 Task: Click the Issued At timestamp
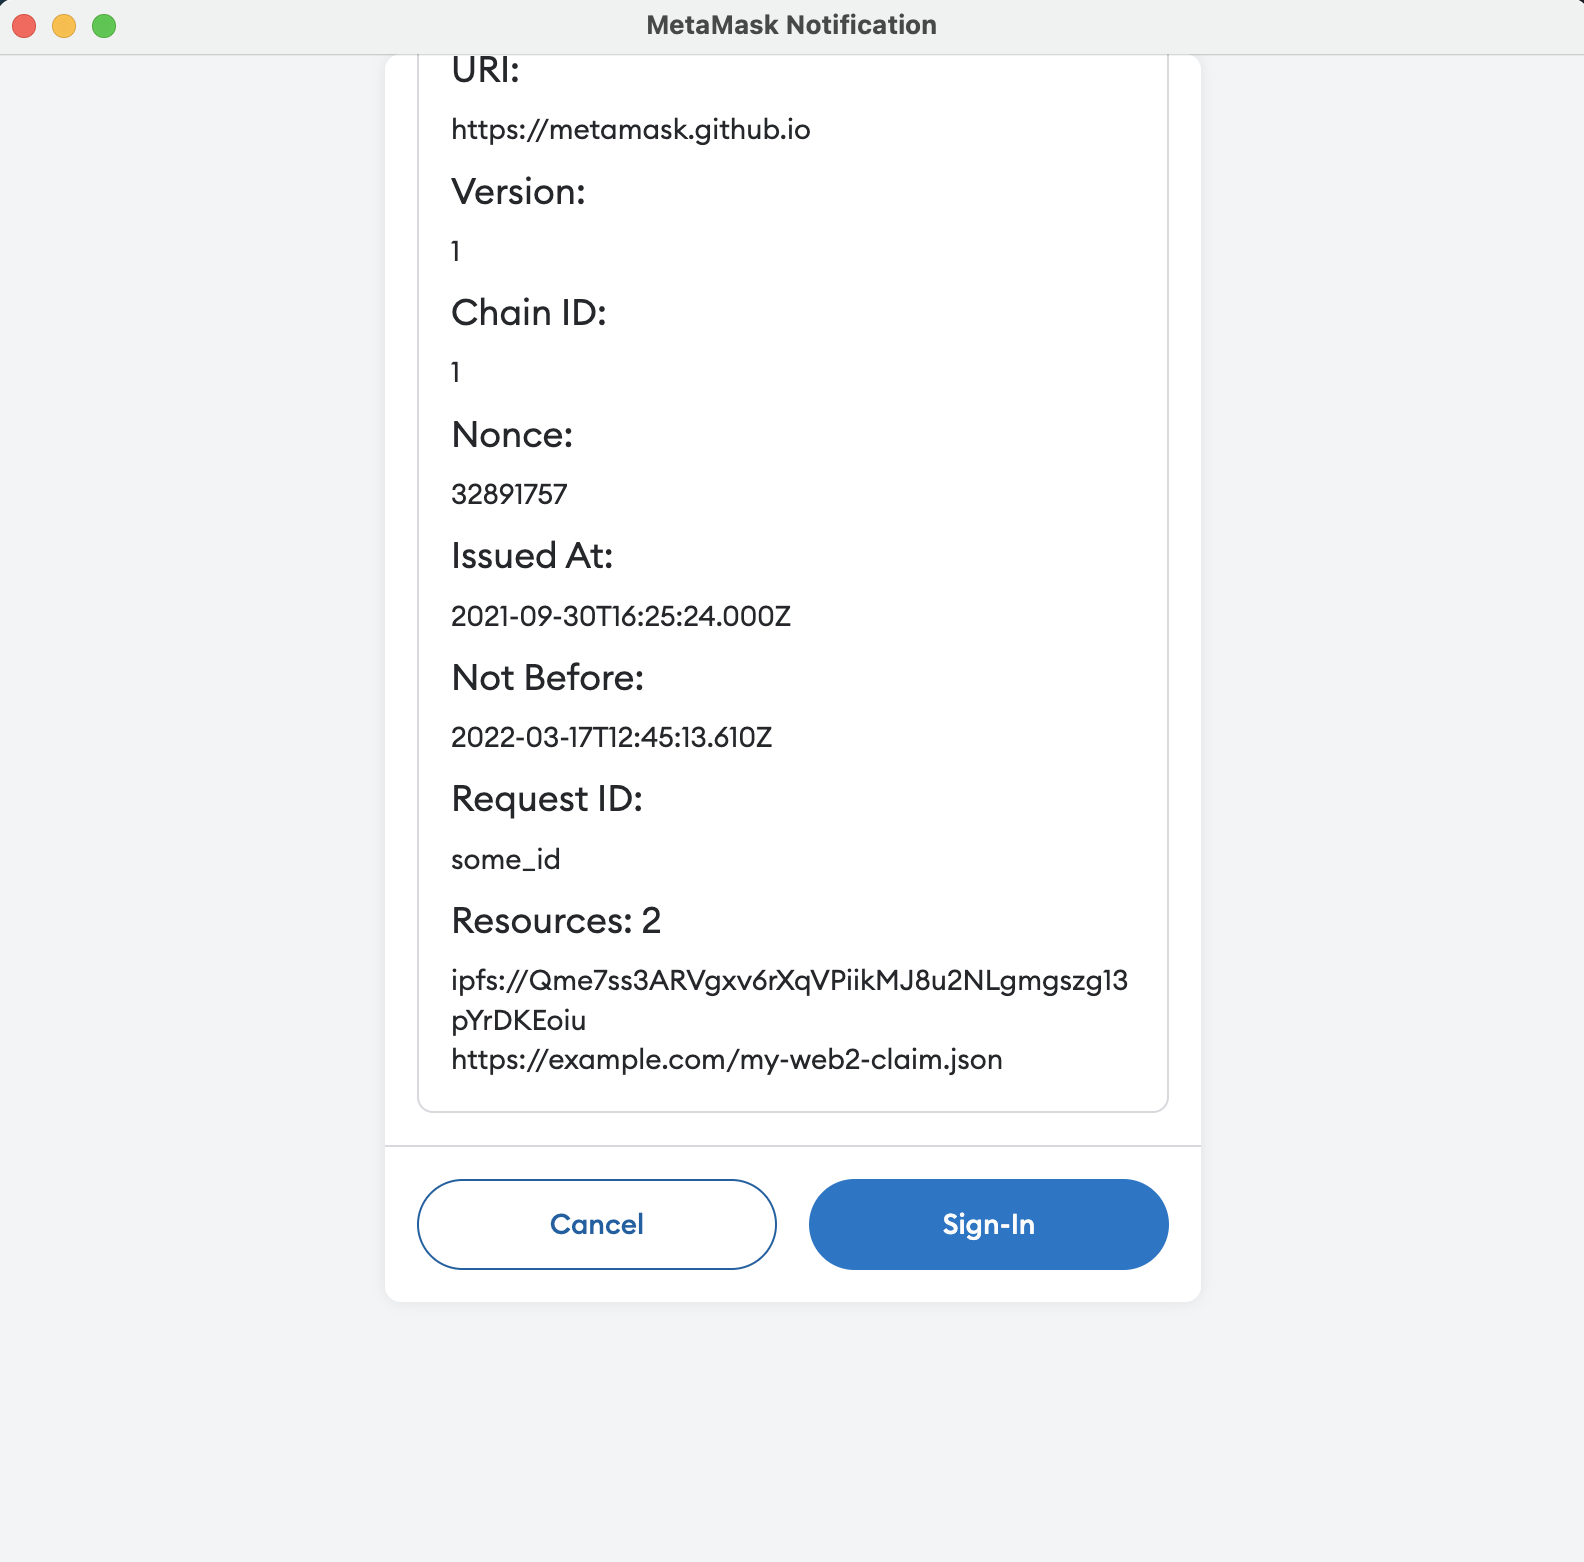[621, 616]
